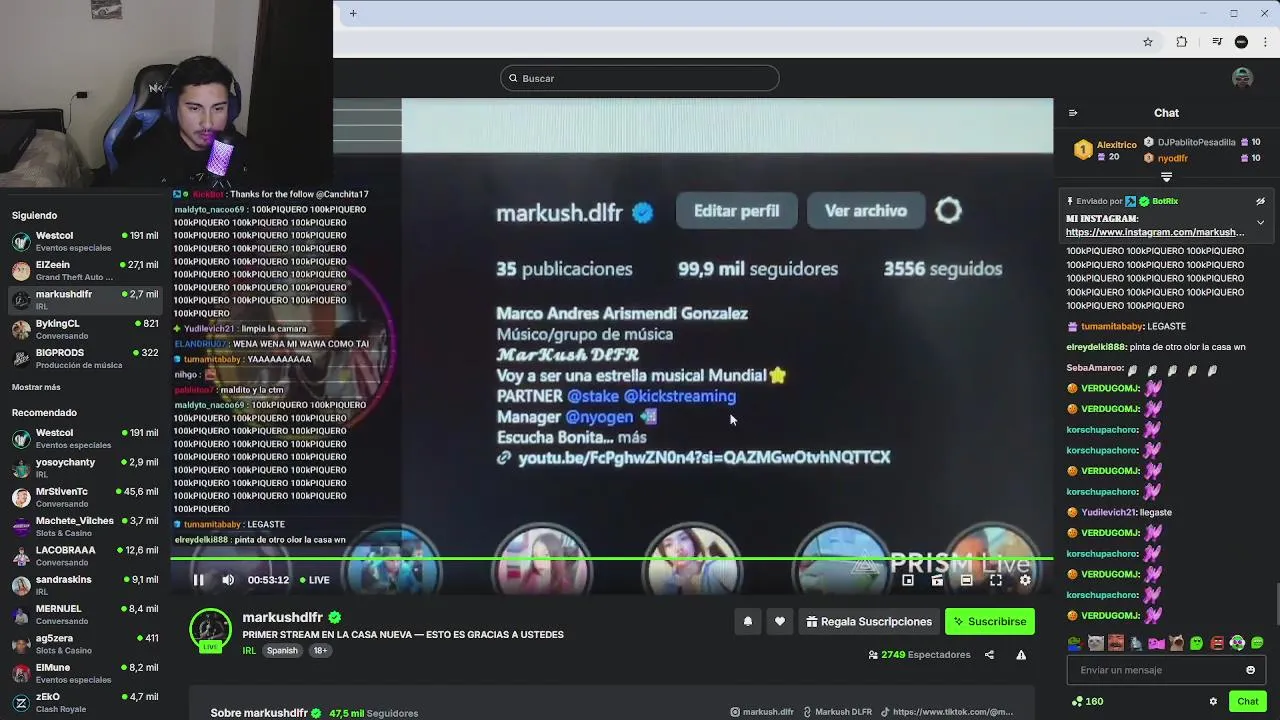Open the player settings gear

(x=1025, y=580)
